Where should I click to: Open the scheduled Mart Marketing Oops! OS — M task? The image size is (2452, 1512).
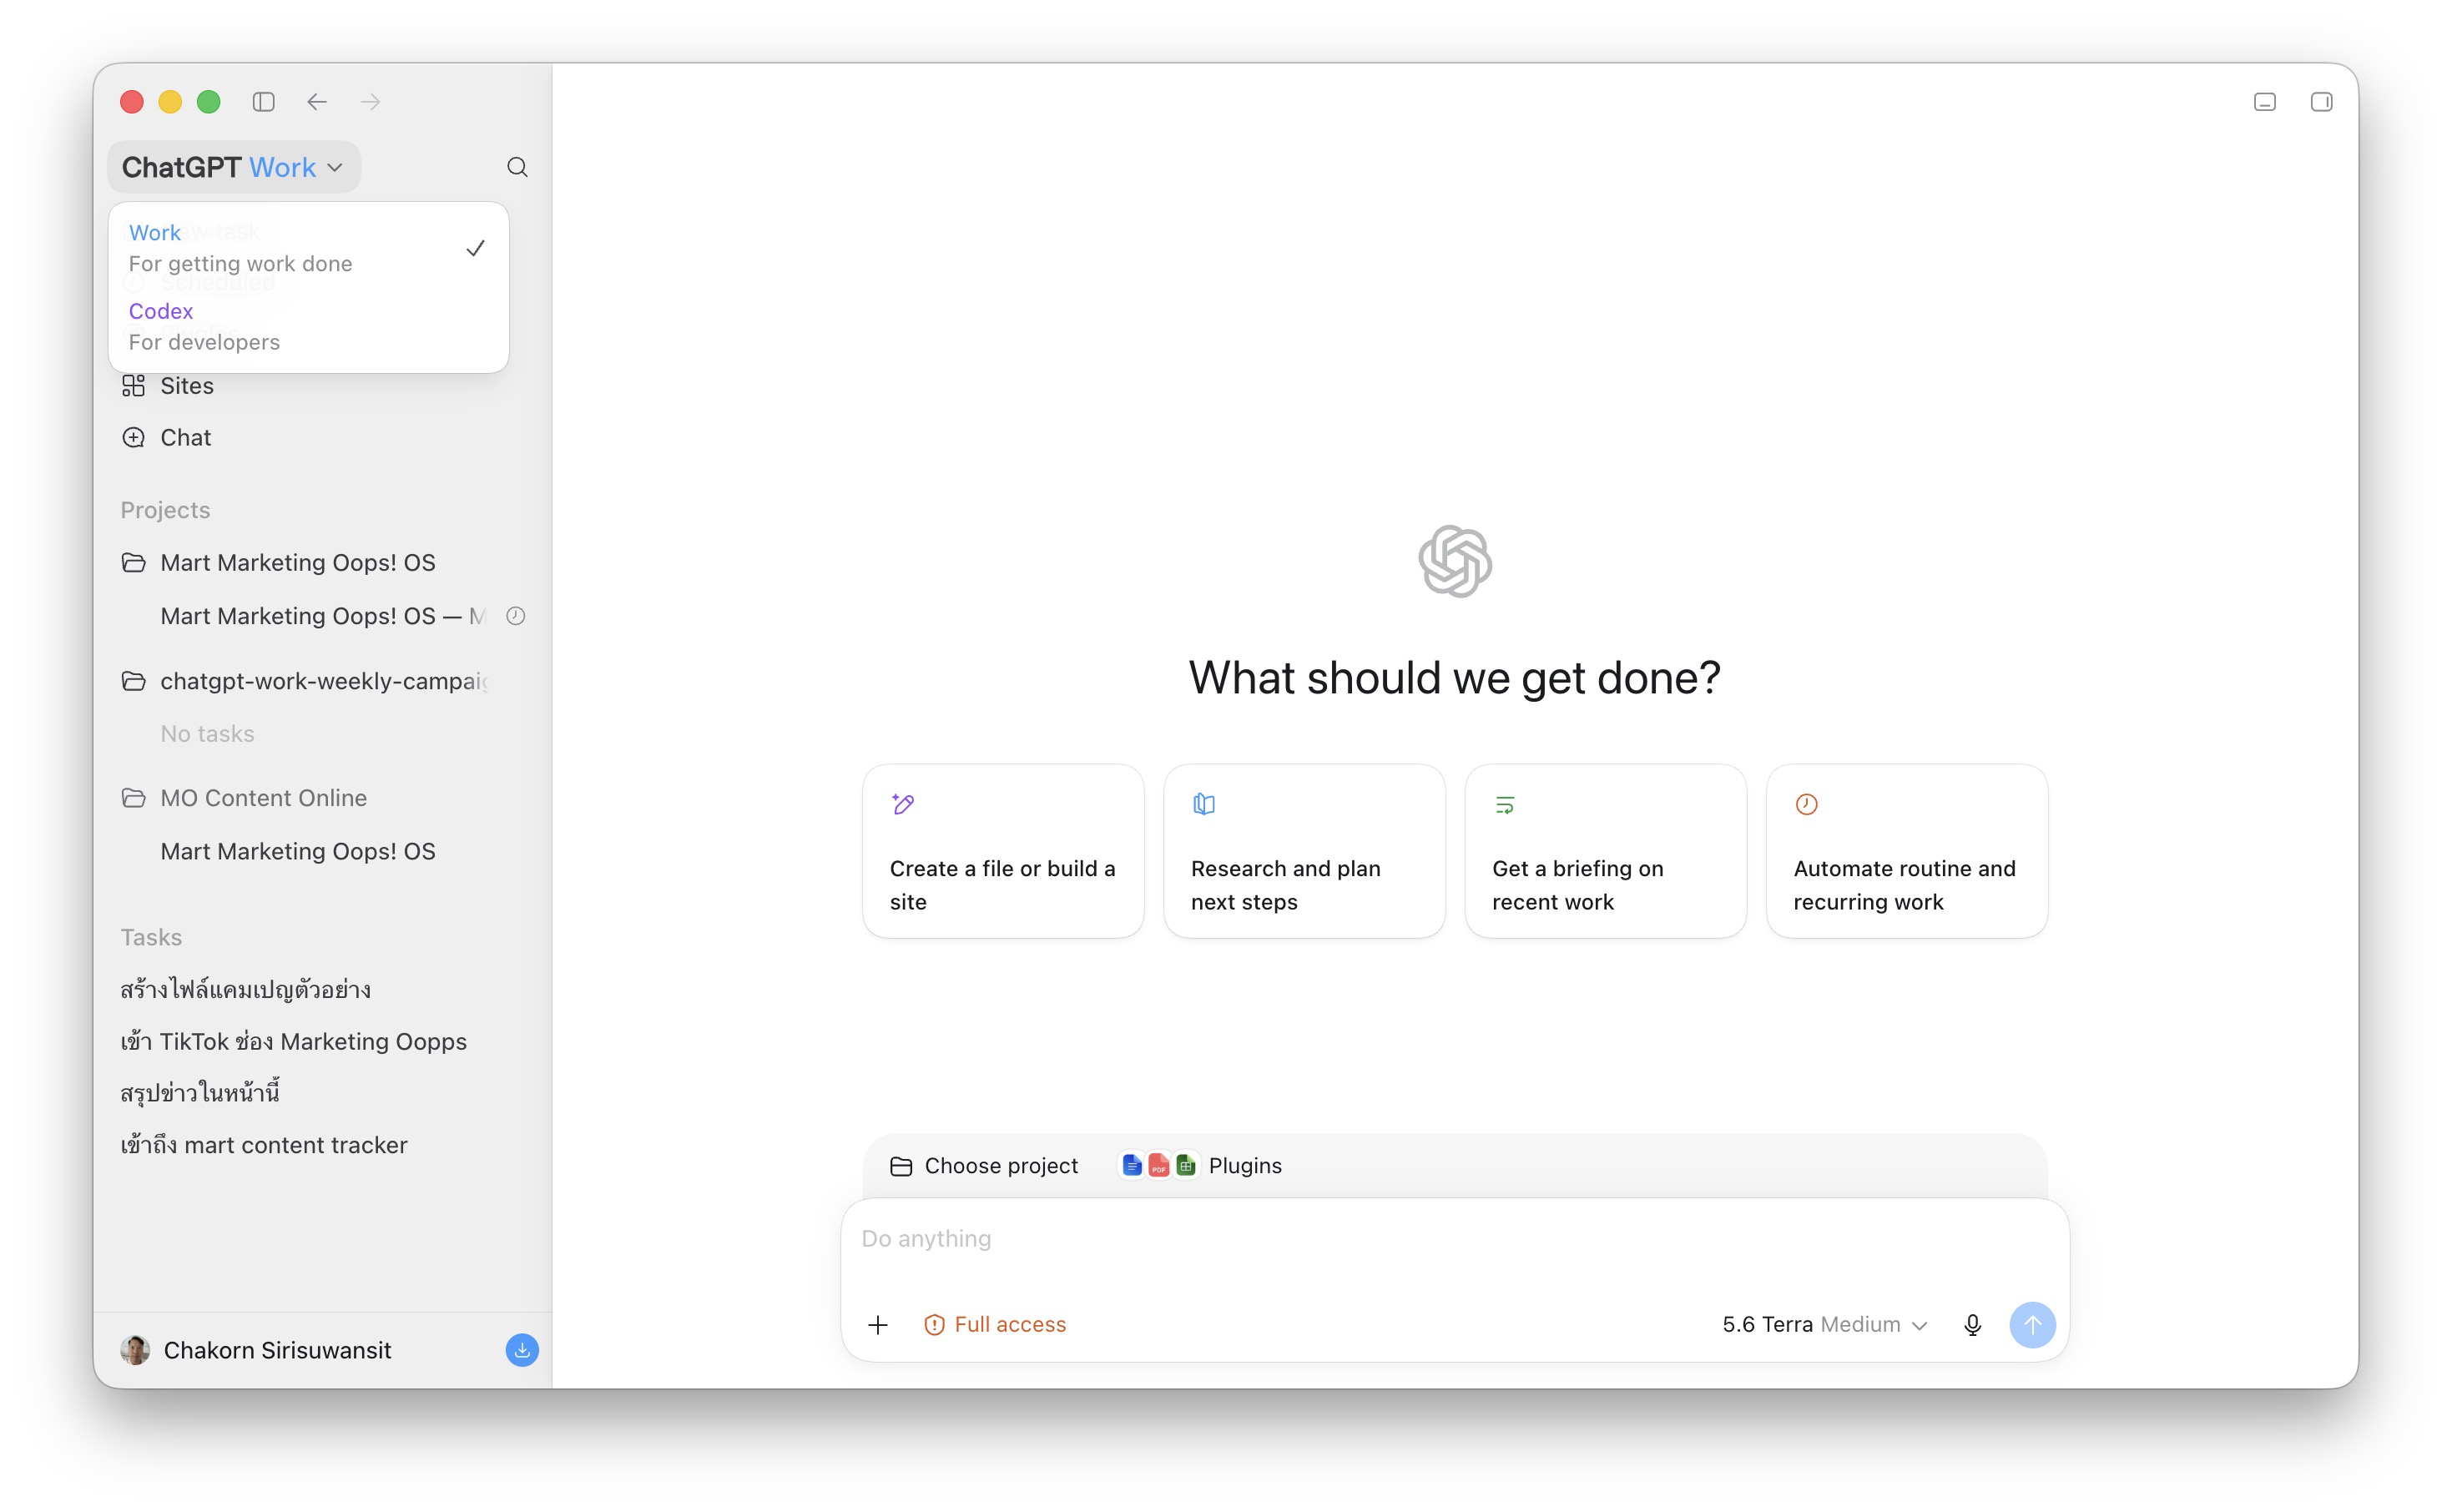click(322, 616)
